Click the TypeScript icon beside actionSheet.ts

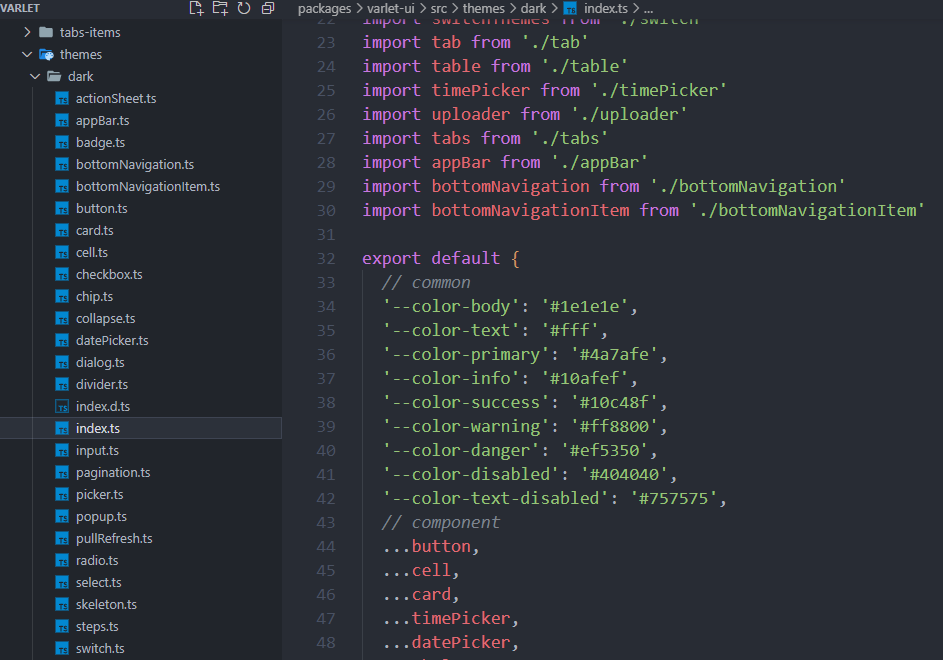[x=62, y=99]
